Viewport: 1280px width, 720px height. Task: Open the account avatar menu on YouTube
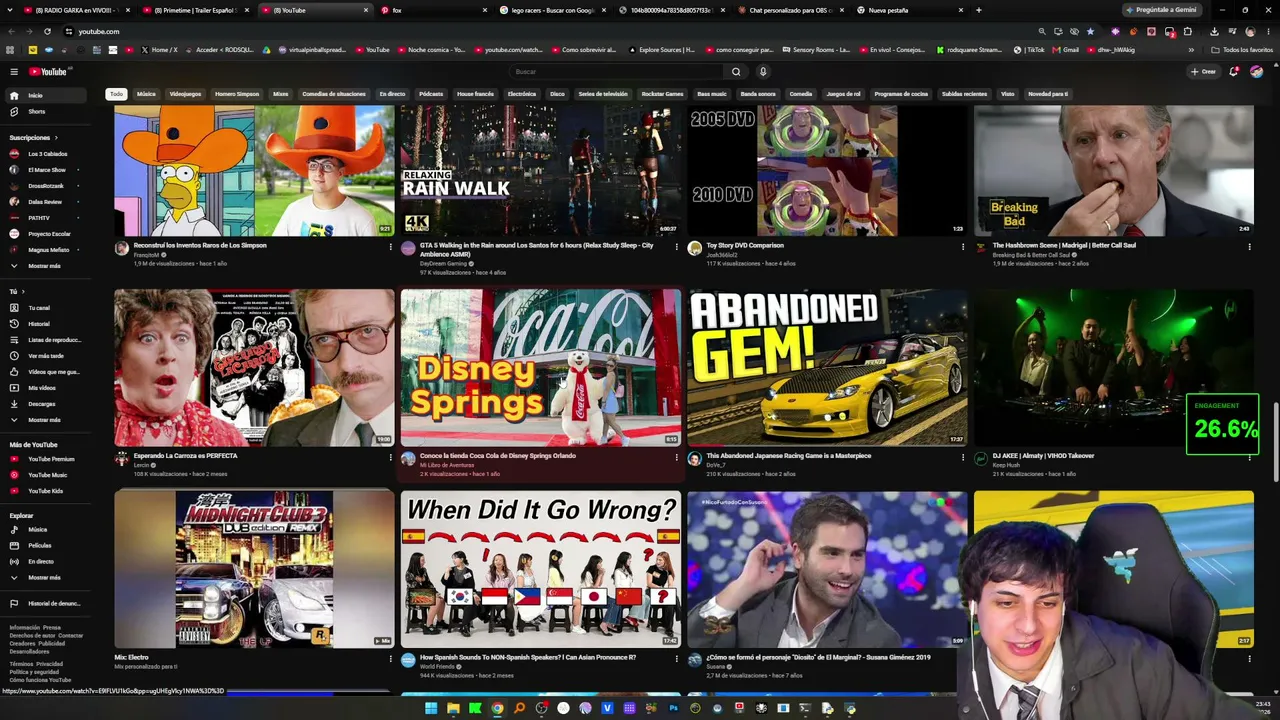1256,71
